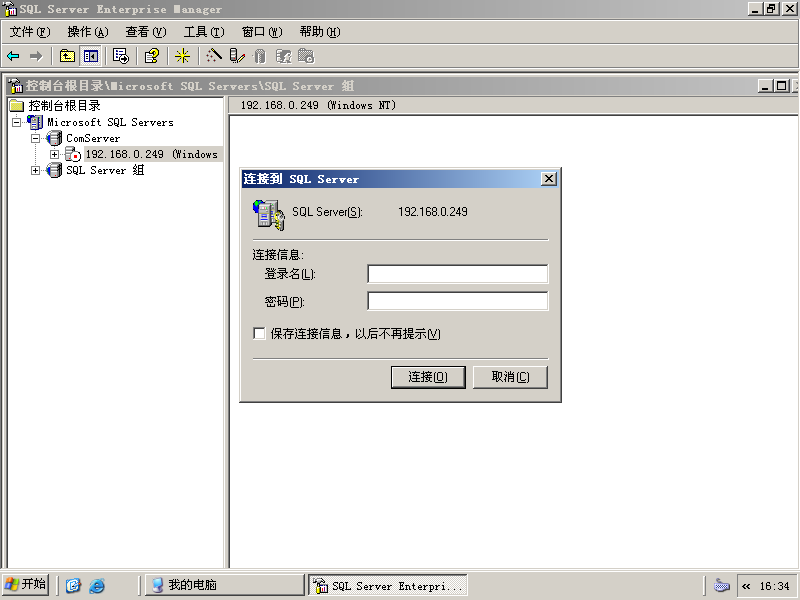Image resolution: width=800 pixels, height=600 pixels.
Task: Click the 开始 Start button
Action: (26, 585)
